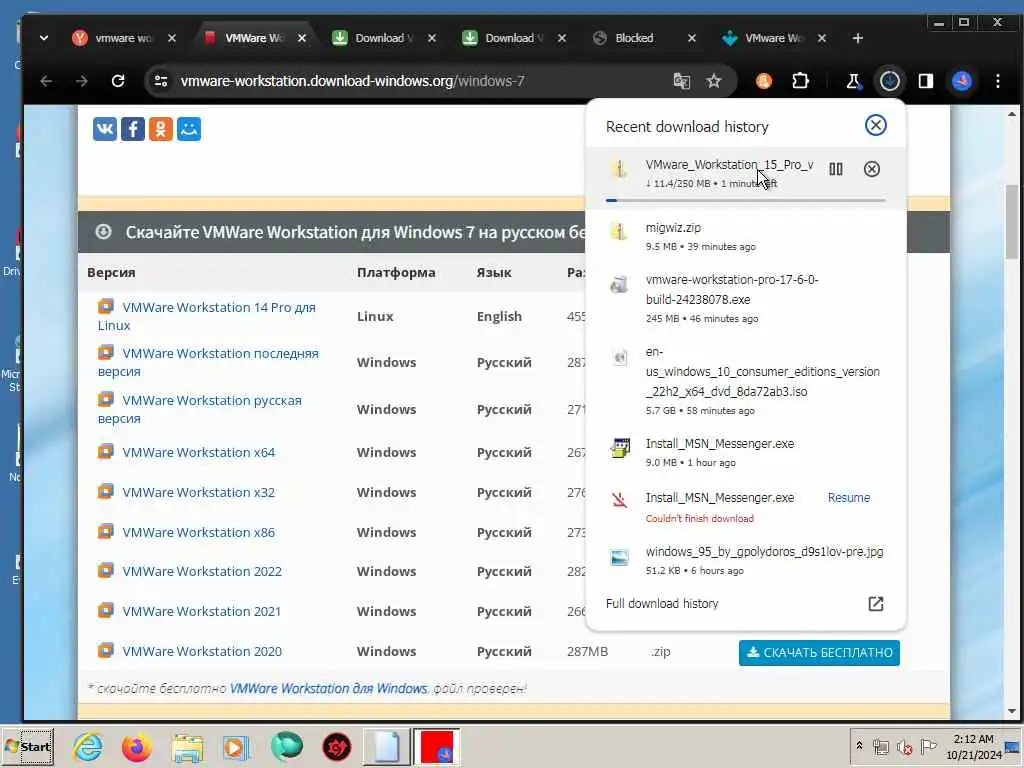The height and width of the screenshot is (768, 1024).
Task: Open Full download history
Action: tap(662, 603)
